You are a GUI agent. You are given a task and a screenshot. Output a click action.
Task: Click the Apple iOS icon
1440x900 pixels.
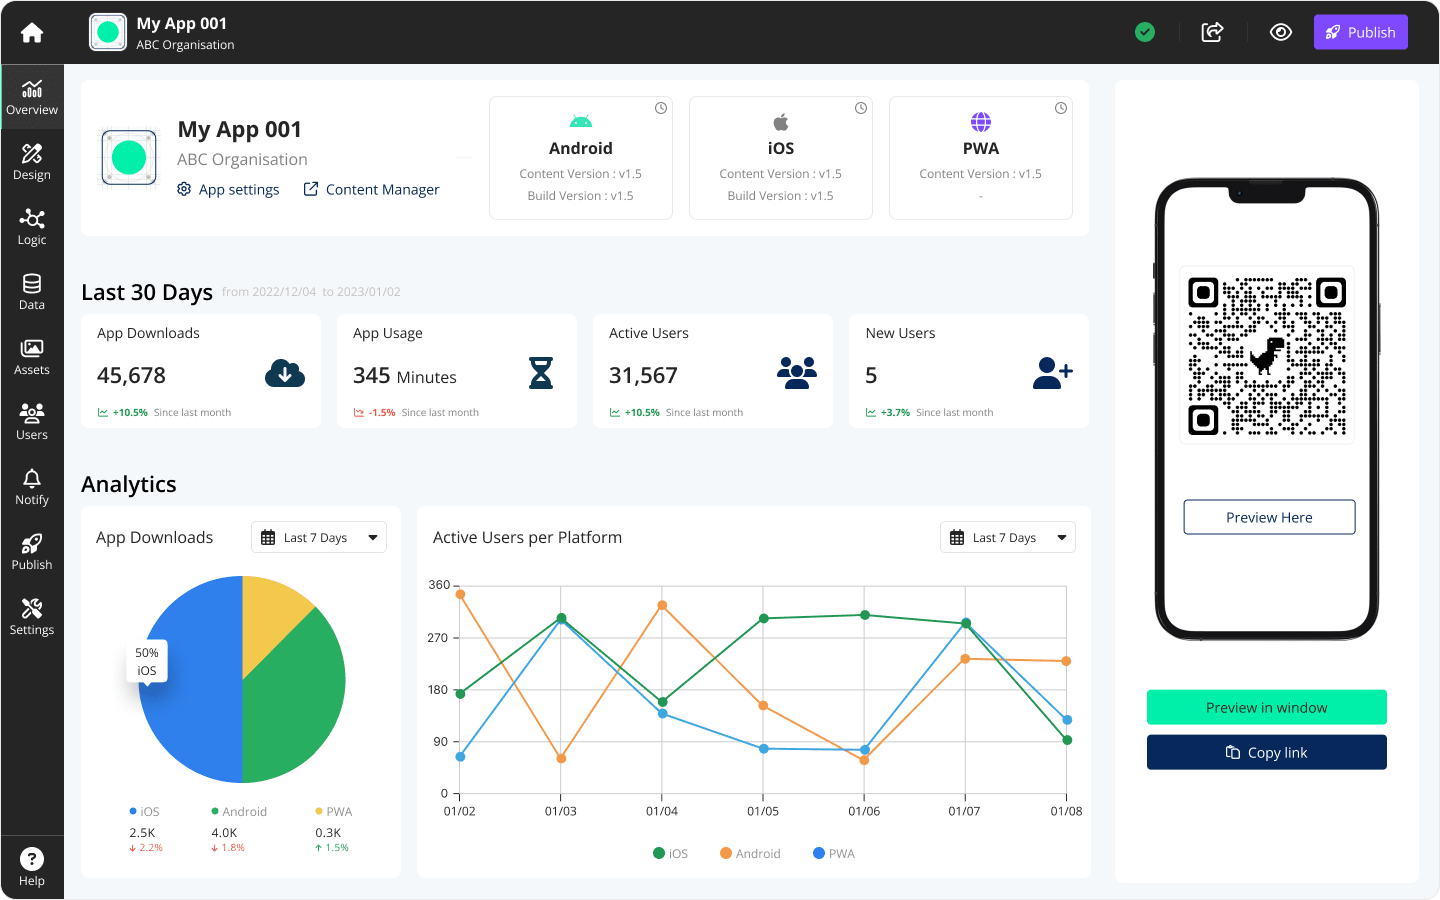(x=781, y=122)
